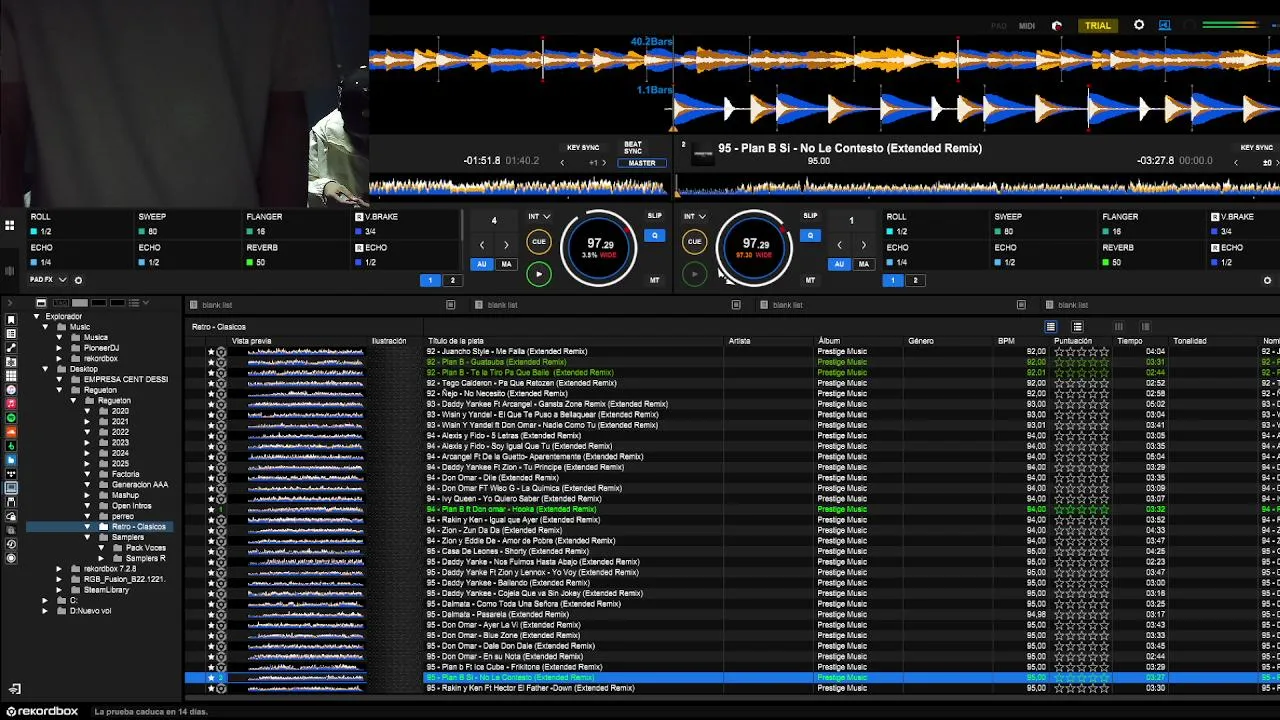The width and height of the screenshot is (1280, 720).
Task: Open the PAD FX mode dropdown
Action: (x=48, y=280)
